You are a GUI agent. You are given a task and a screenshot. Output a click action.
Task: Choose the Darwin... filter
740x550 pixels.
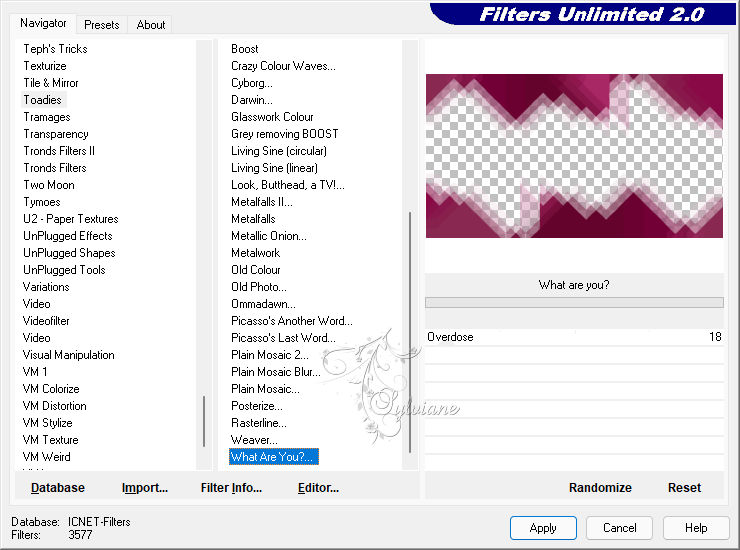click(252, 100)
